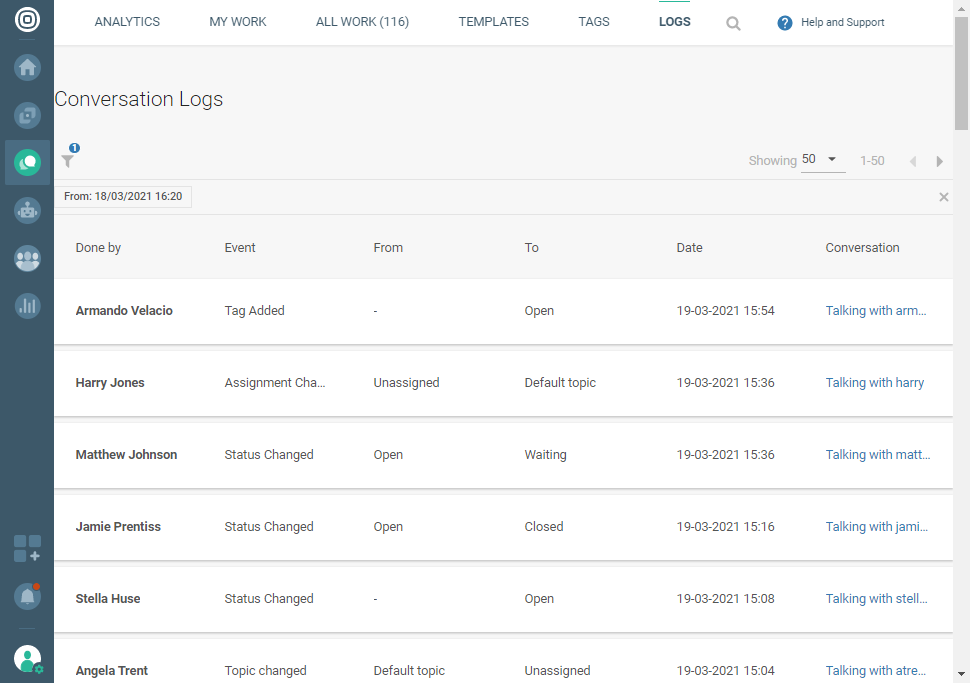Click the notifications bell icon

(27, 596)
